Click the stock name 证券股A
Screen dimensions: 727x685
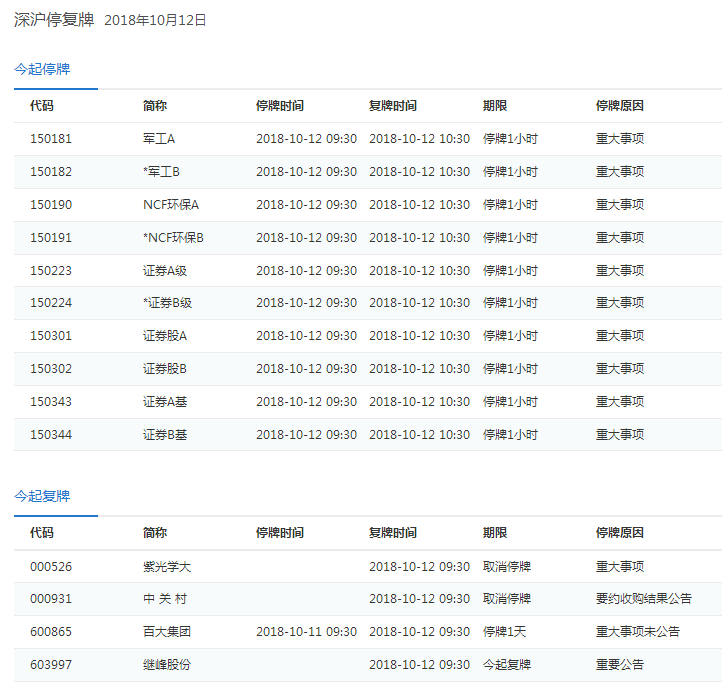[165, 336]
